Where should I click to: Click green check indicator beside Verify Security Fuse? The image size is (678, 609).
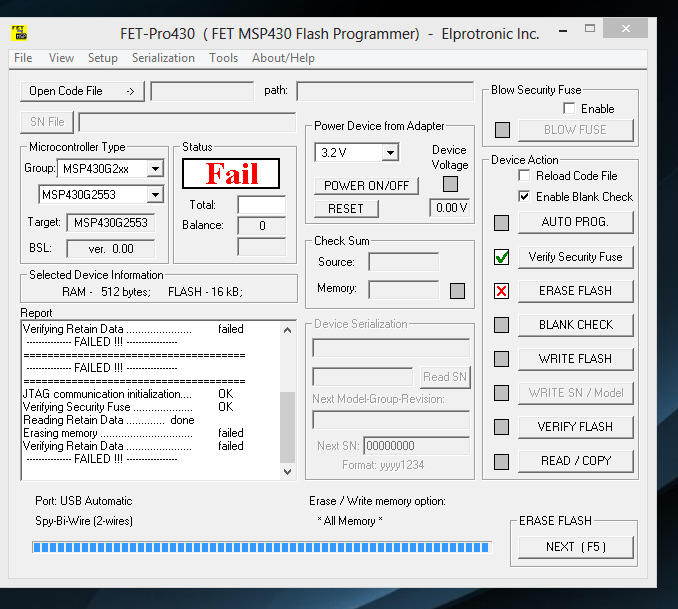[x=501, y=257]
